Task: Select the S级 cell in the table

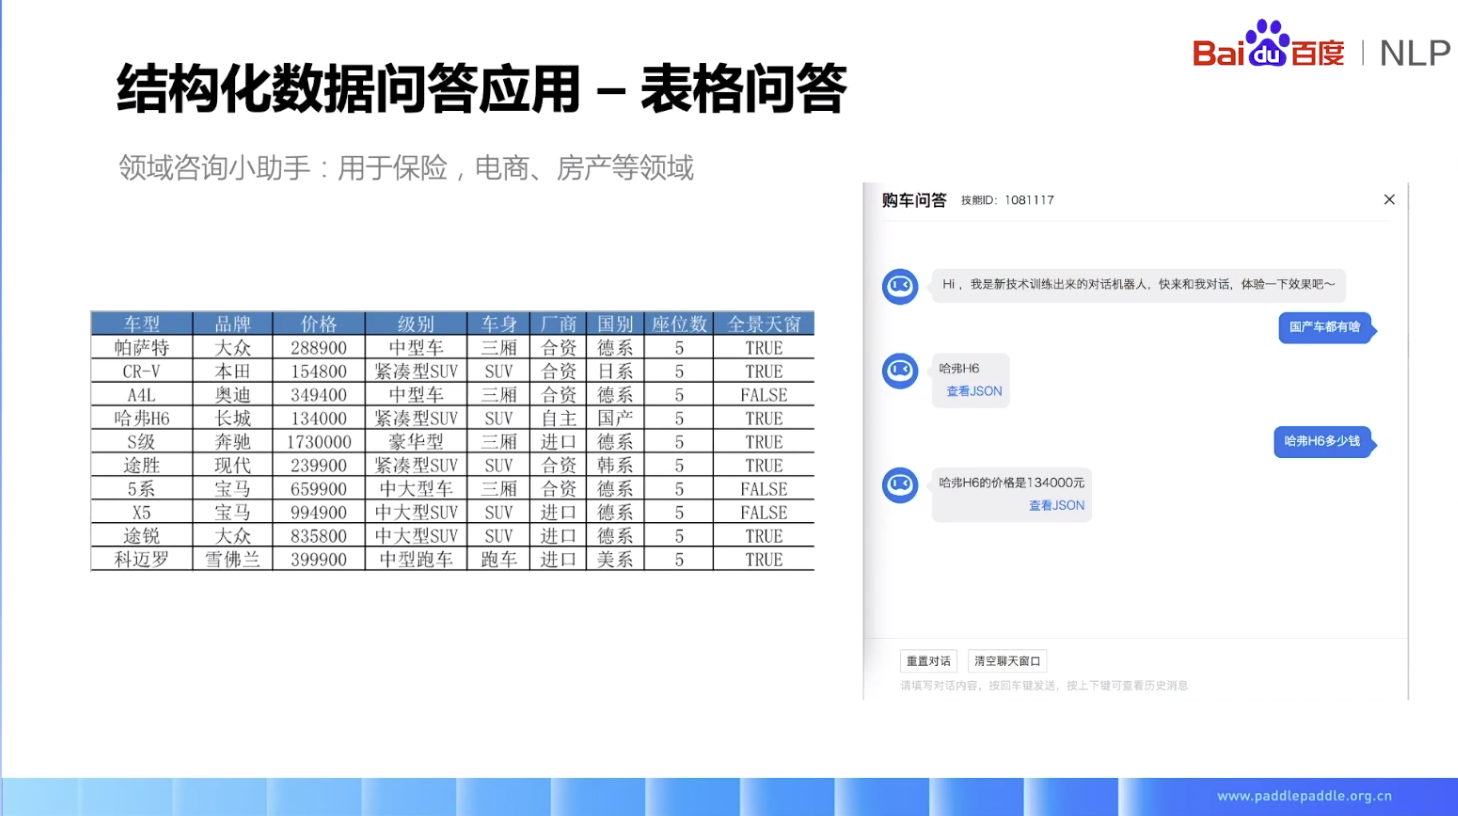Action: 142,442
